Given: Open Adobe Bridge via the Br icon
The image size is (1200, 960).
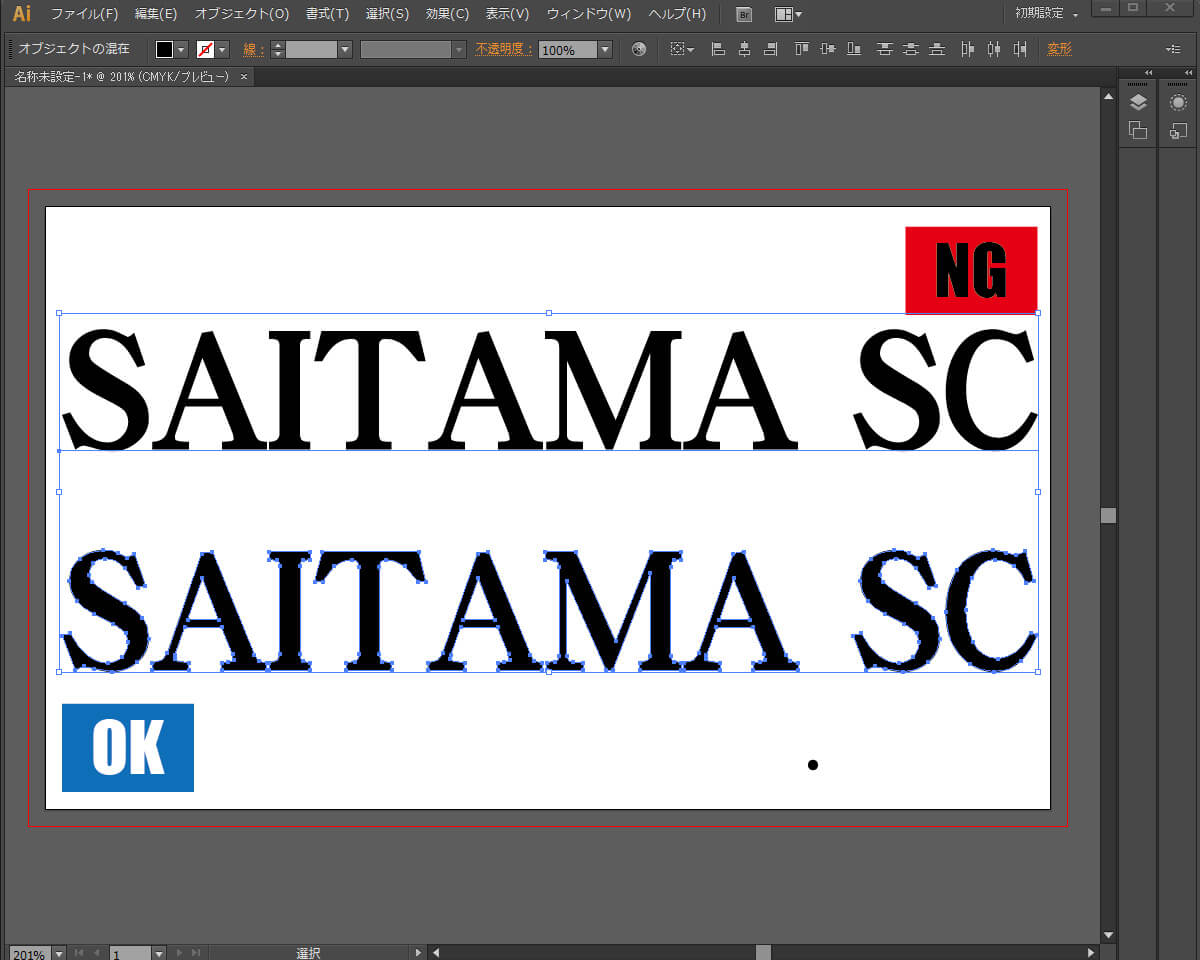Looking at the screenshot, I should [x=743, y=14].
